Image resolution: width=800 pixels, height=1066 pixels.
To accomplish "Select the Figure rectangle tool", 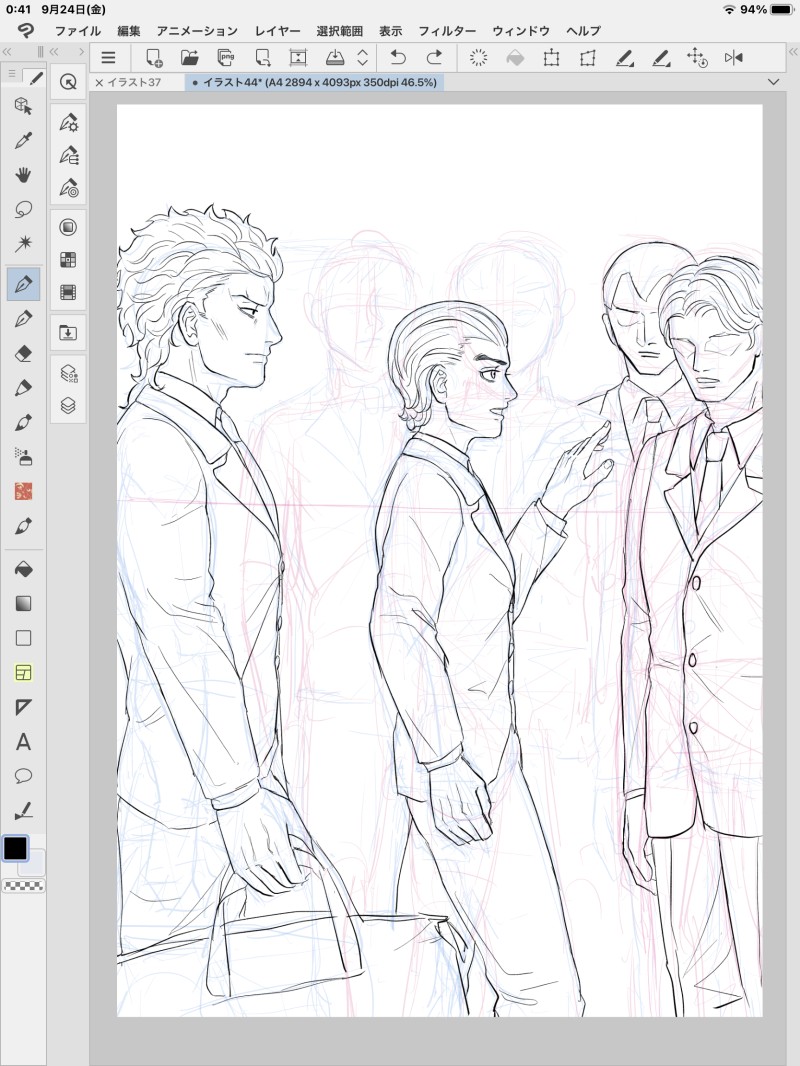I will (x=23, y=638).
